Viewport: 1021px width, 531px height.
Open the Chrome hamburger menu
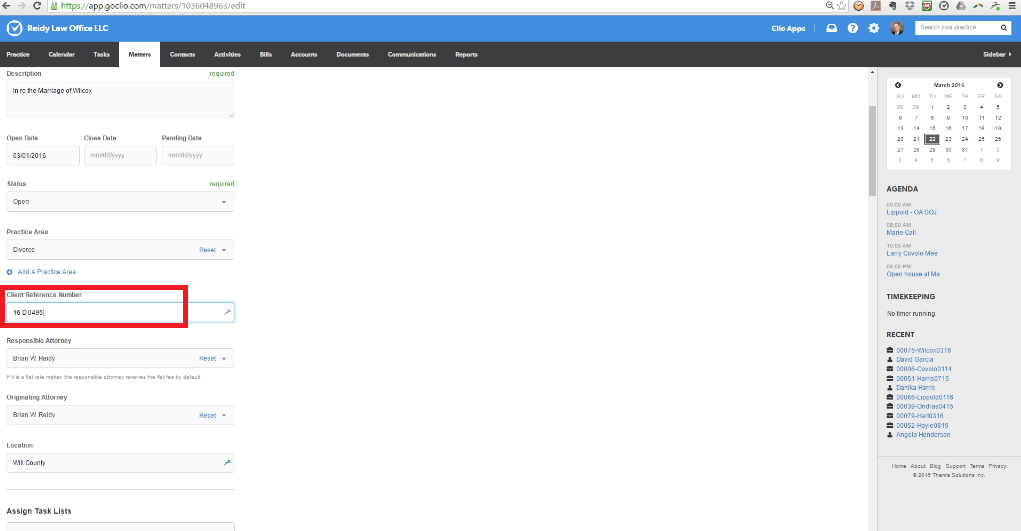coord(1012,6)
